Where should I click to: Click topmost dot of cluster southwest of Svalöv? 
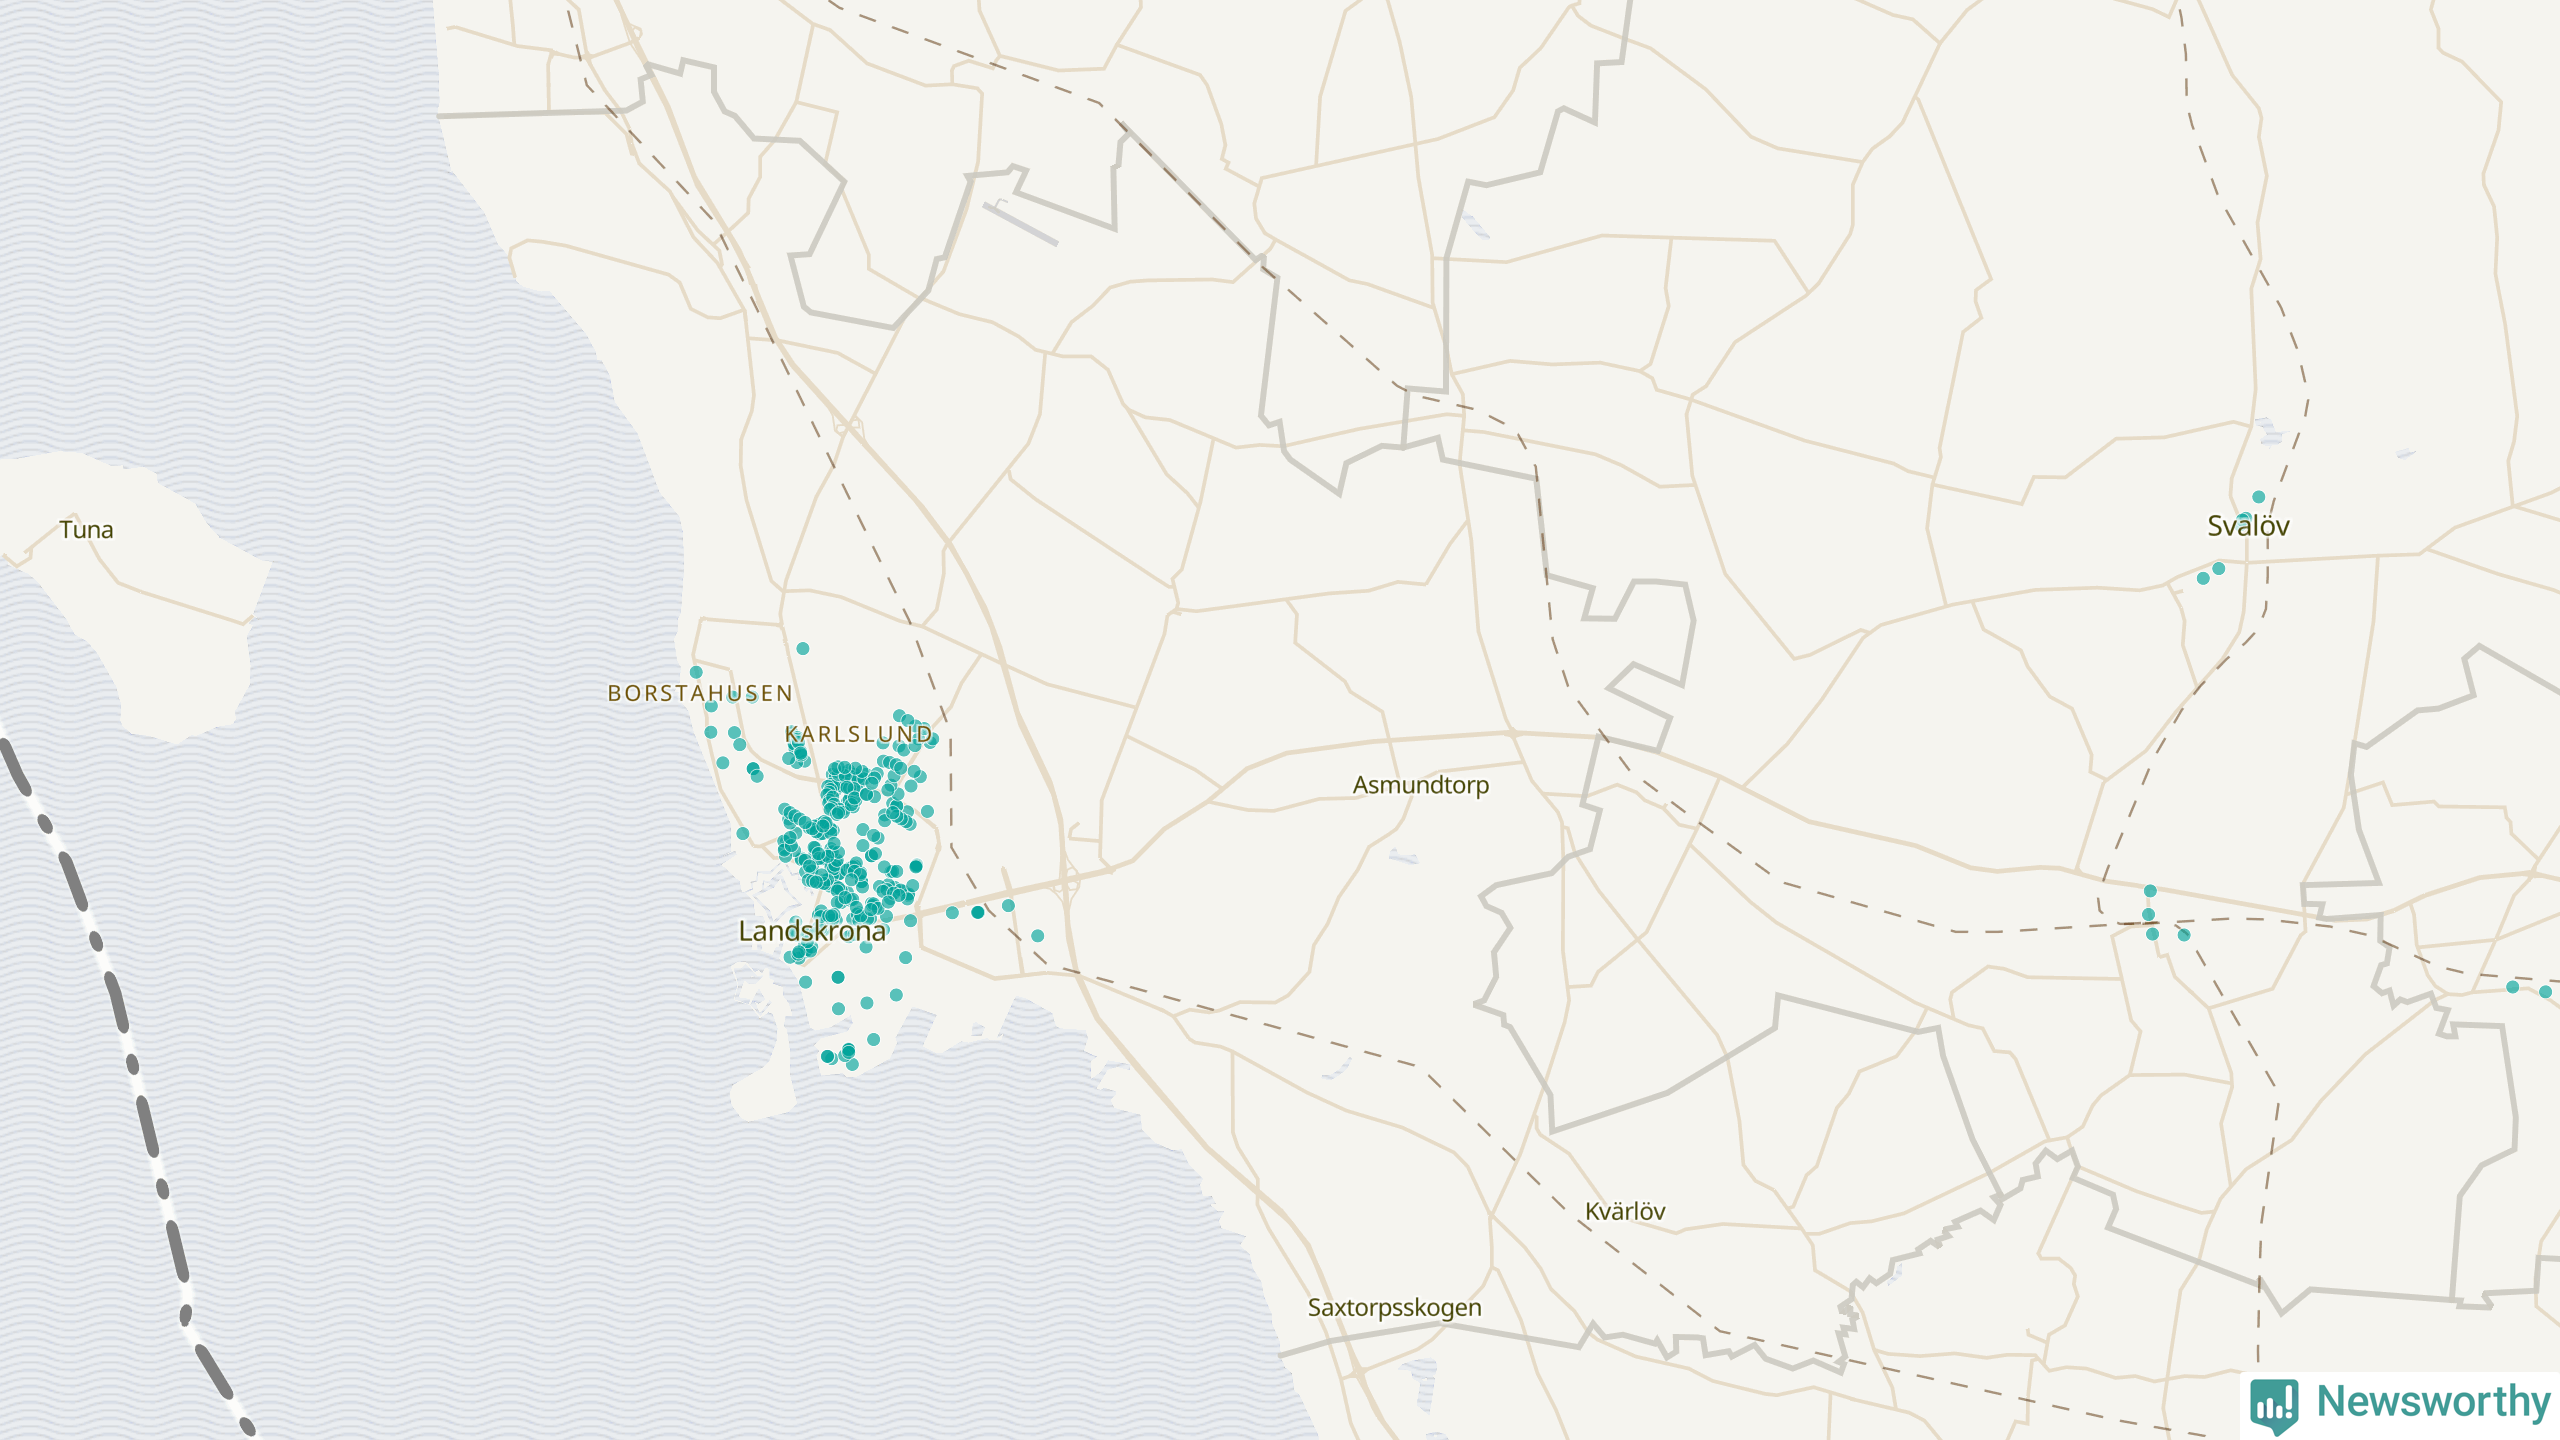(x=2150, y=891)
